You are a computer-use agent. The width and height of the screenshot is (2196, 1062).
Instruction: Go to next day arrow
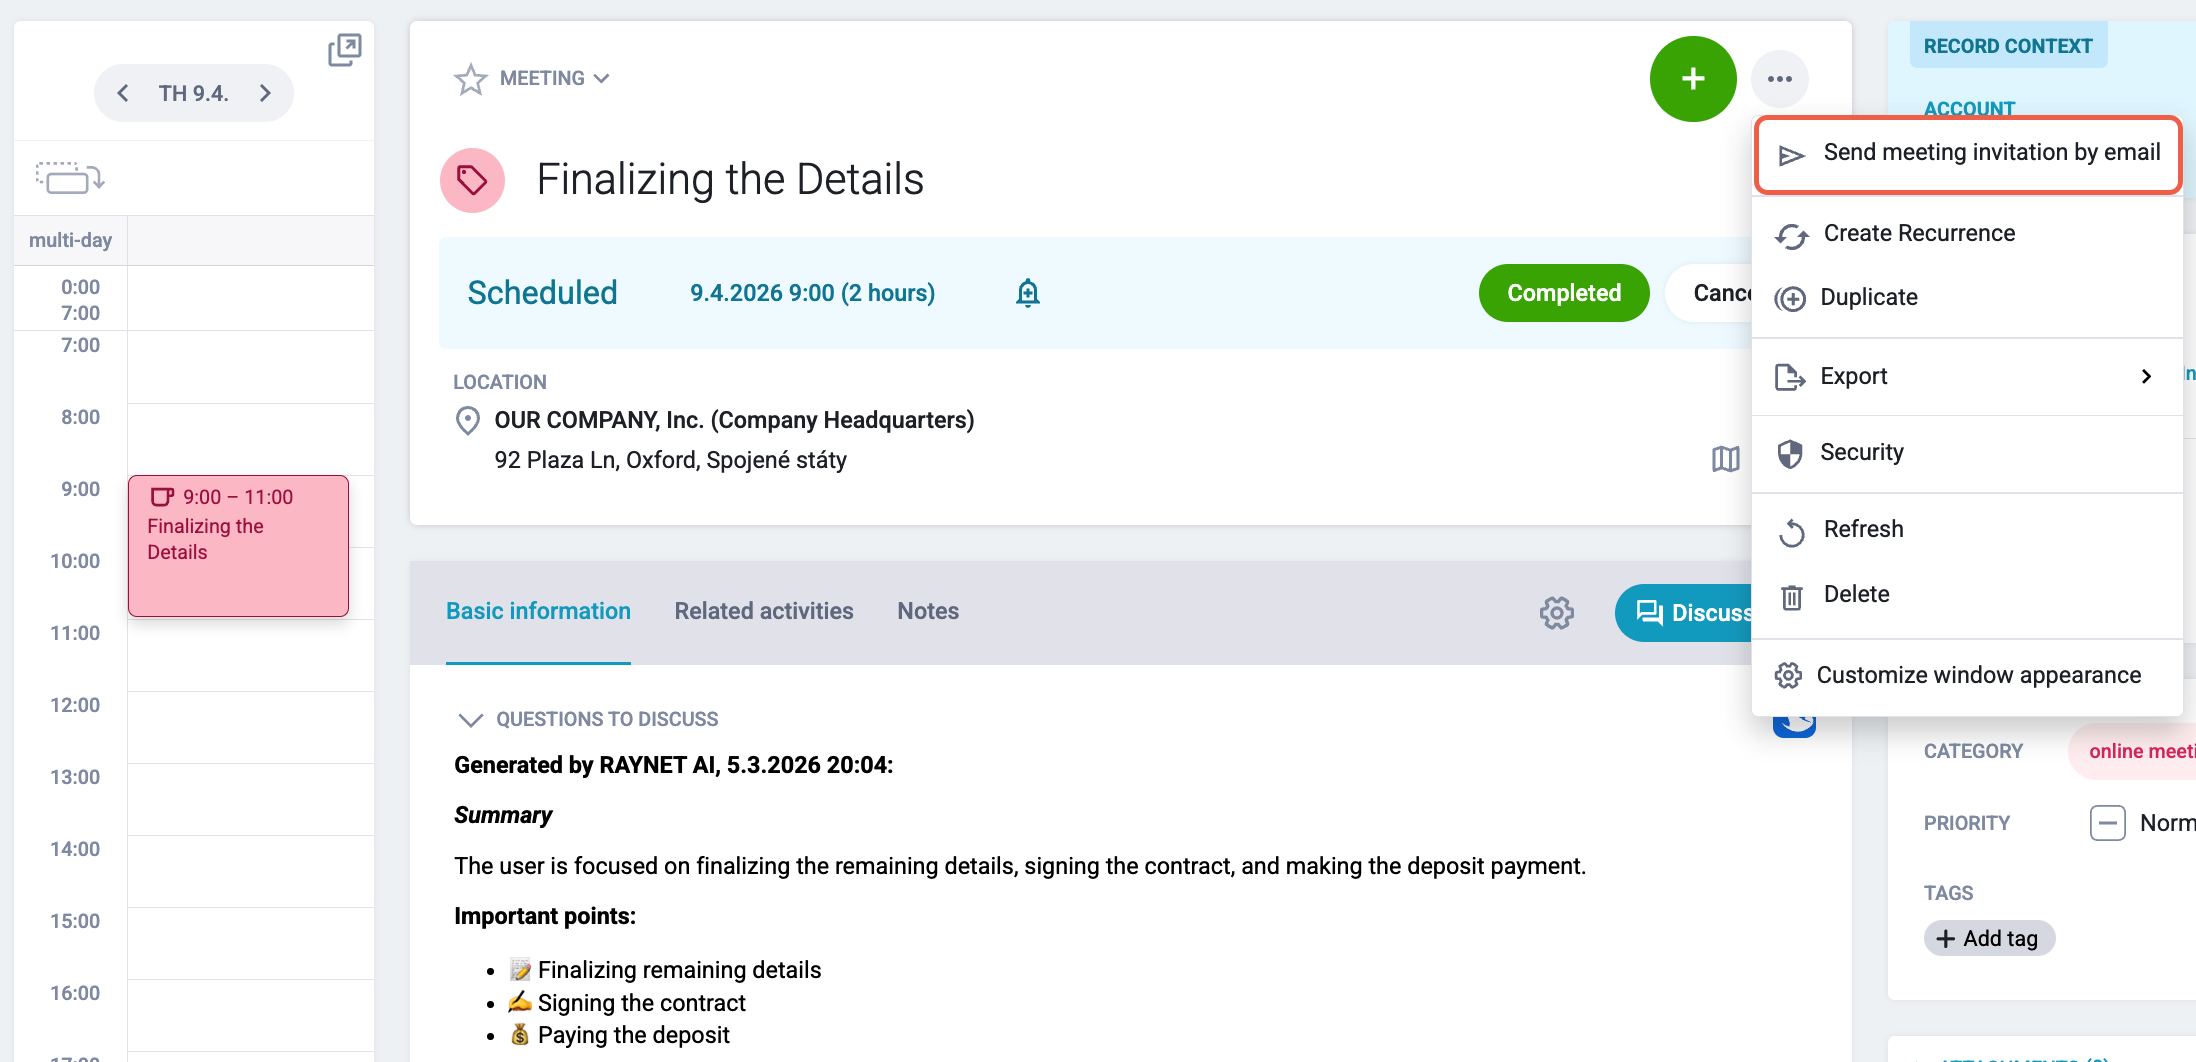(265, 93)
